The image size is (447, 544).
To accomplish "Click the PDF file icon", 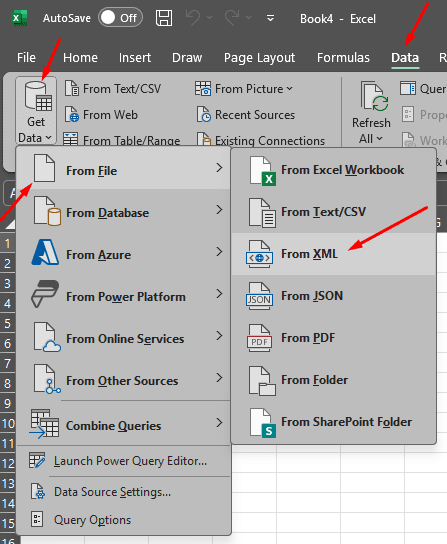I will click(259, 338).
